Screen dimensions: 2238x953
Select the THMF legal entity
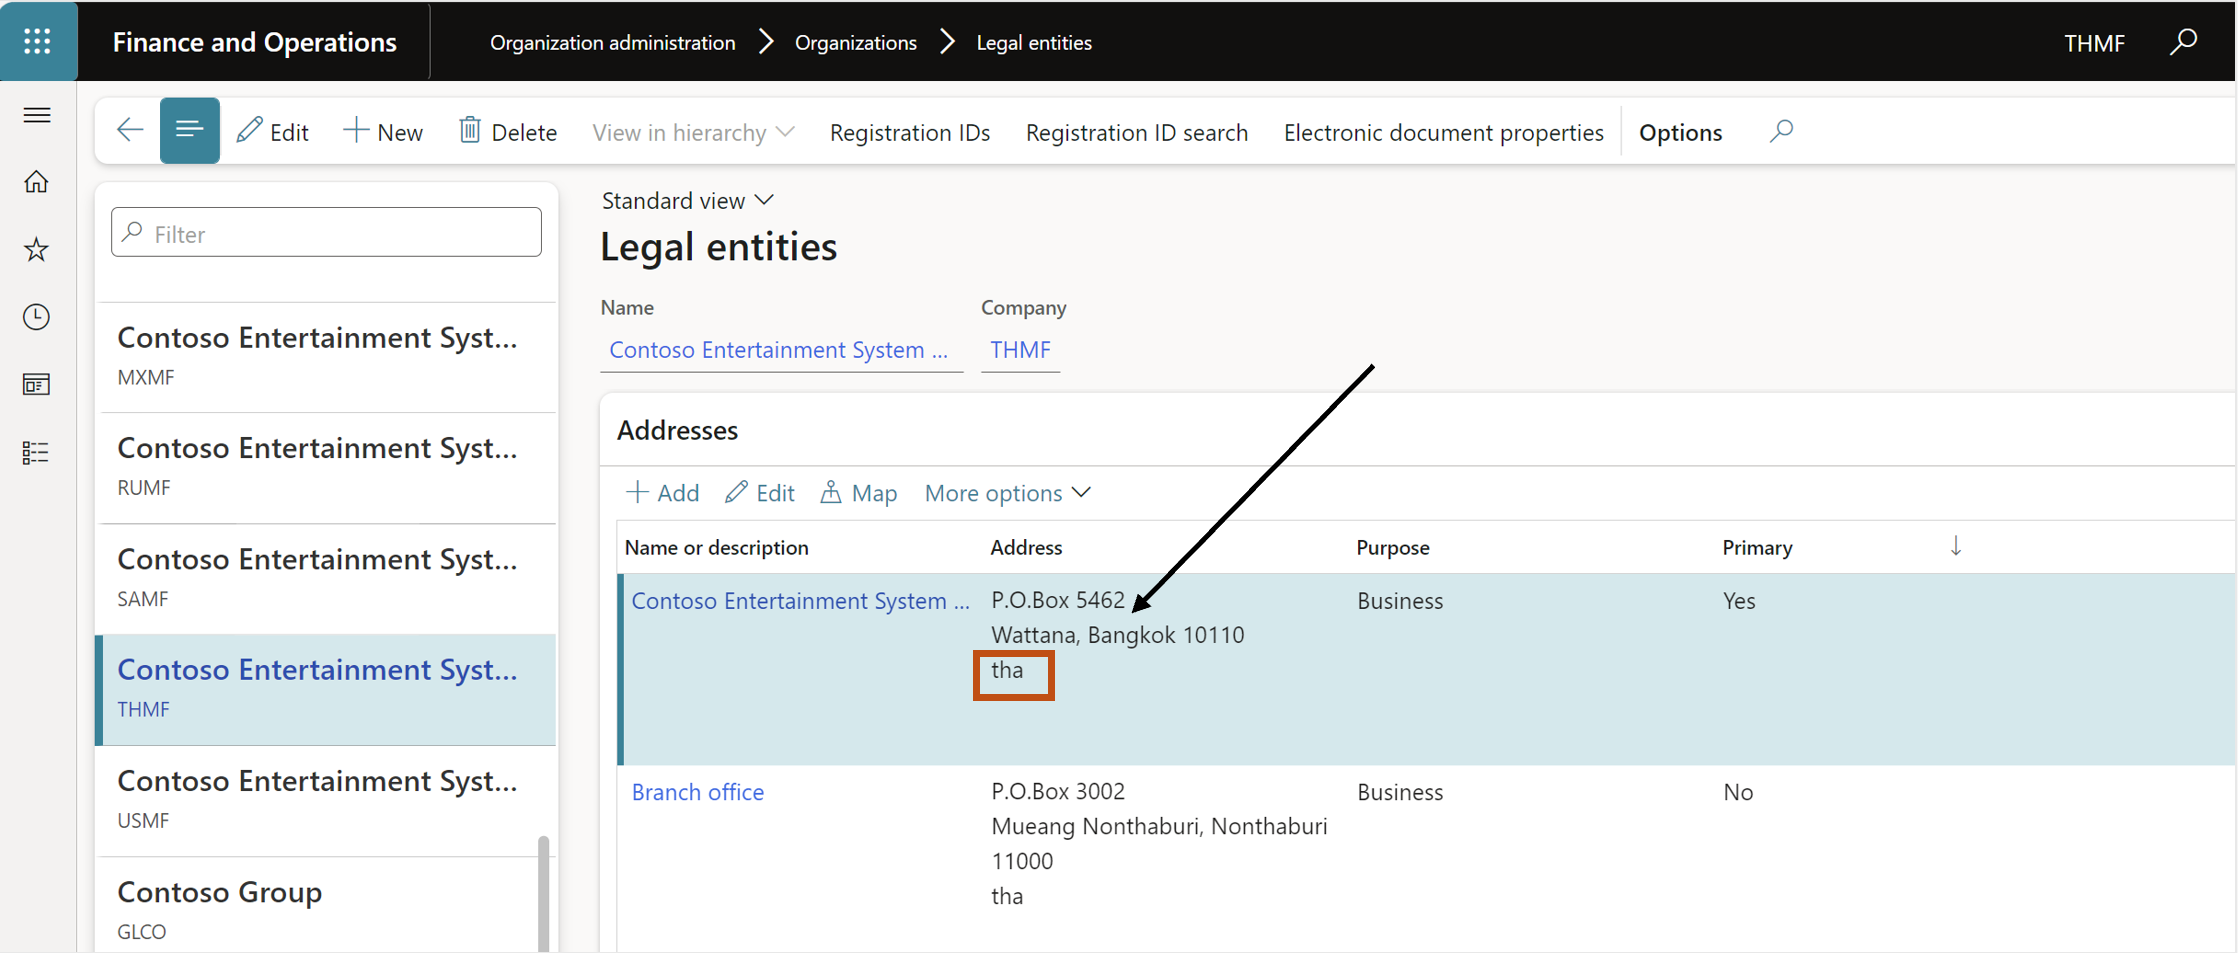(x=326, y=689)
